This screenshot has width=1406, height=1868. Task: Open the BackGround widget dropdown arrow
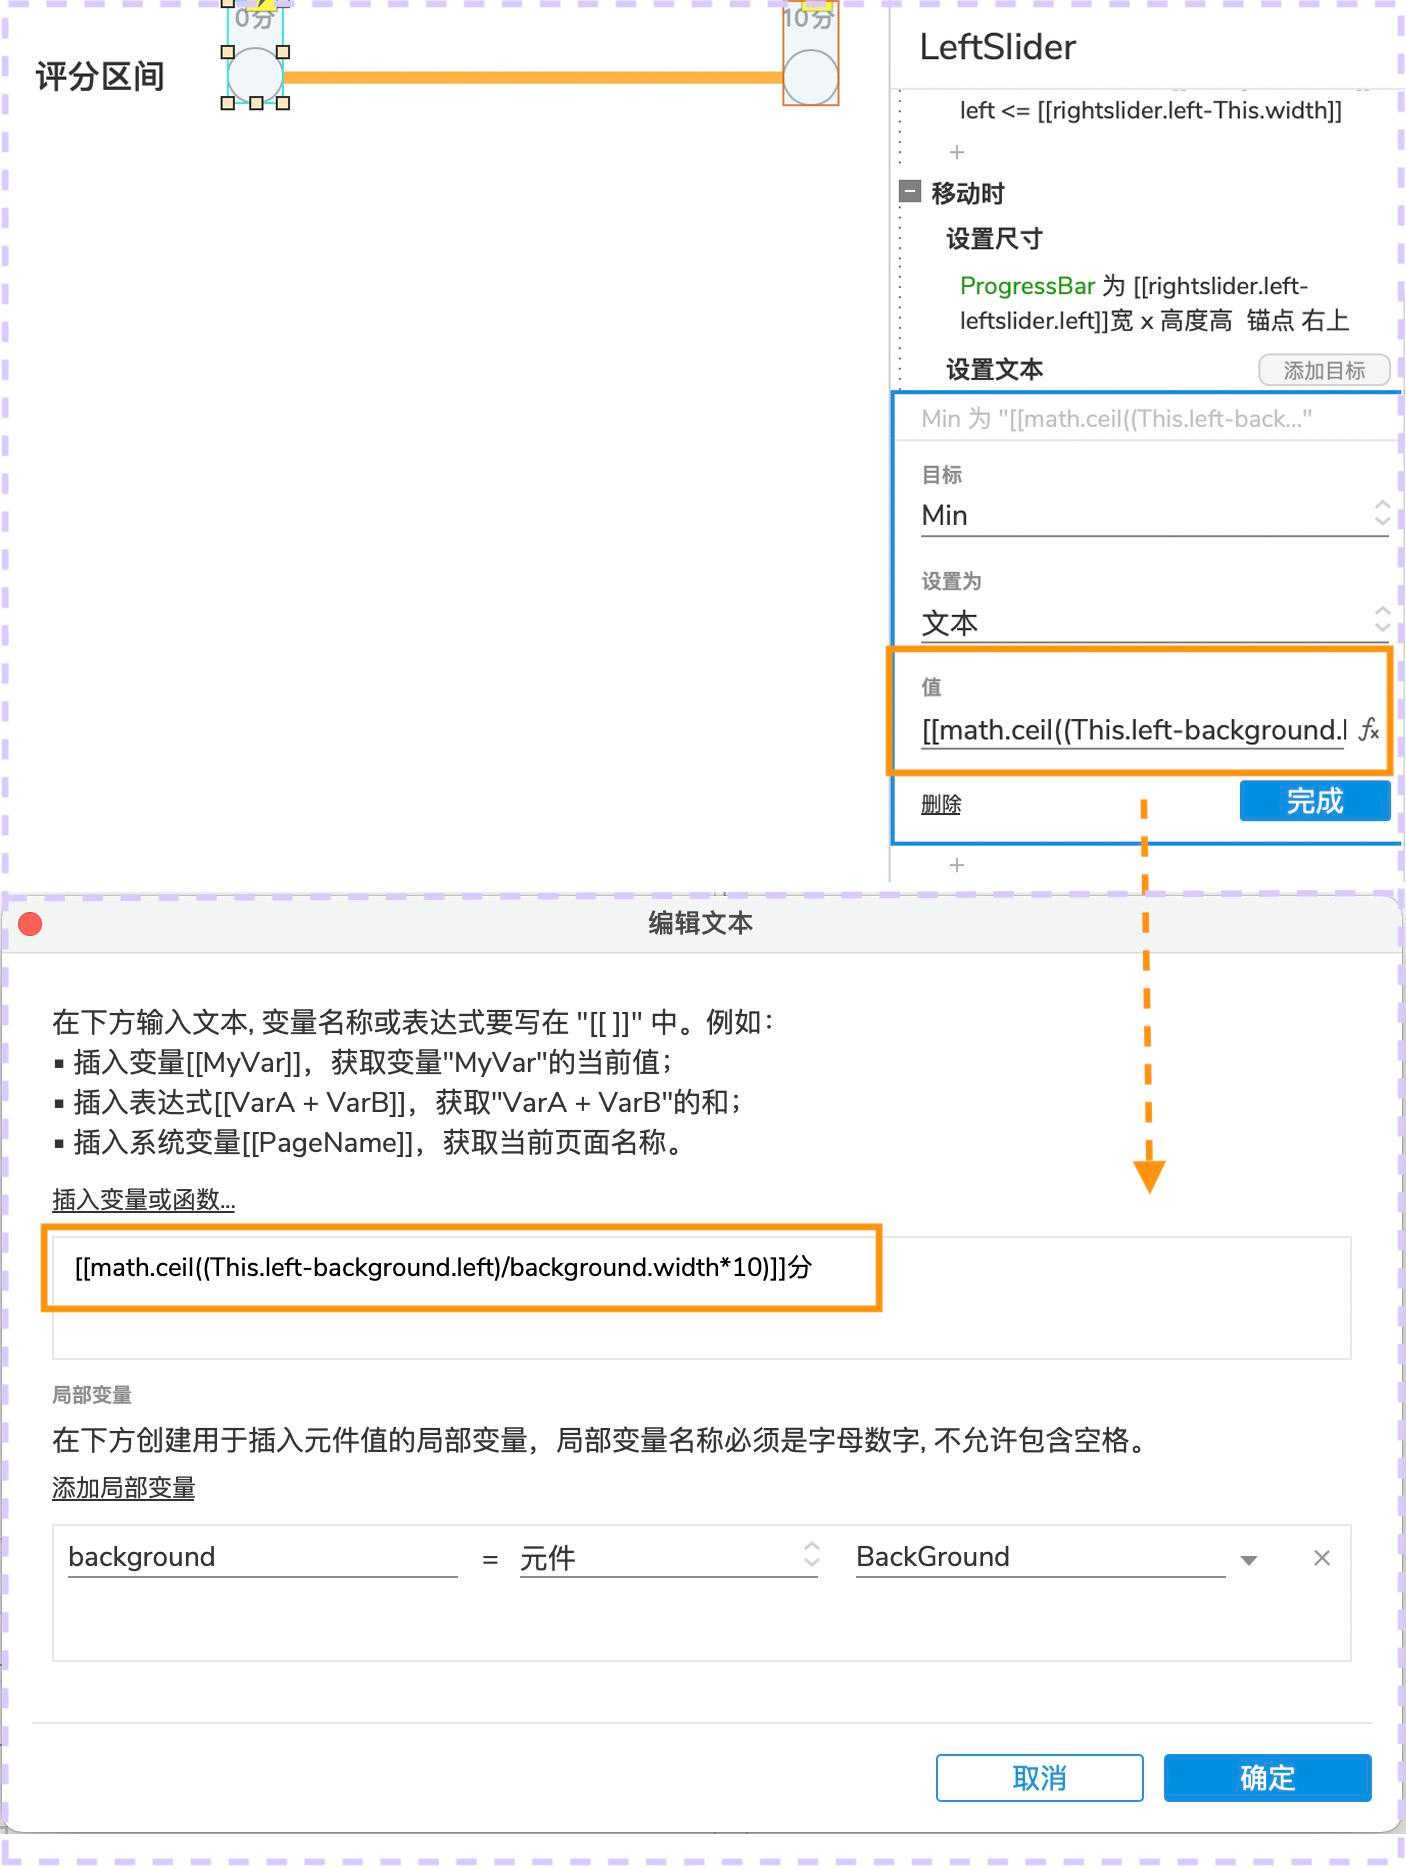click(x=1249, y=1560)
